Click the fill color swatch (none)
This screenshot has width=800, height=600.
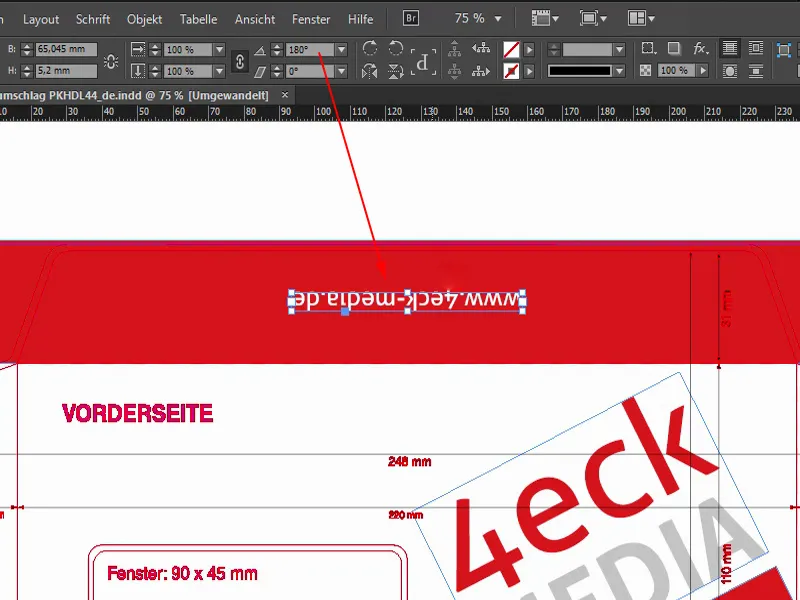click(x=511, y=49)
